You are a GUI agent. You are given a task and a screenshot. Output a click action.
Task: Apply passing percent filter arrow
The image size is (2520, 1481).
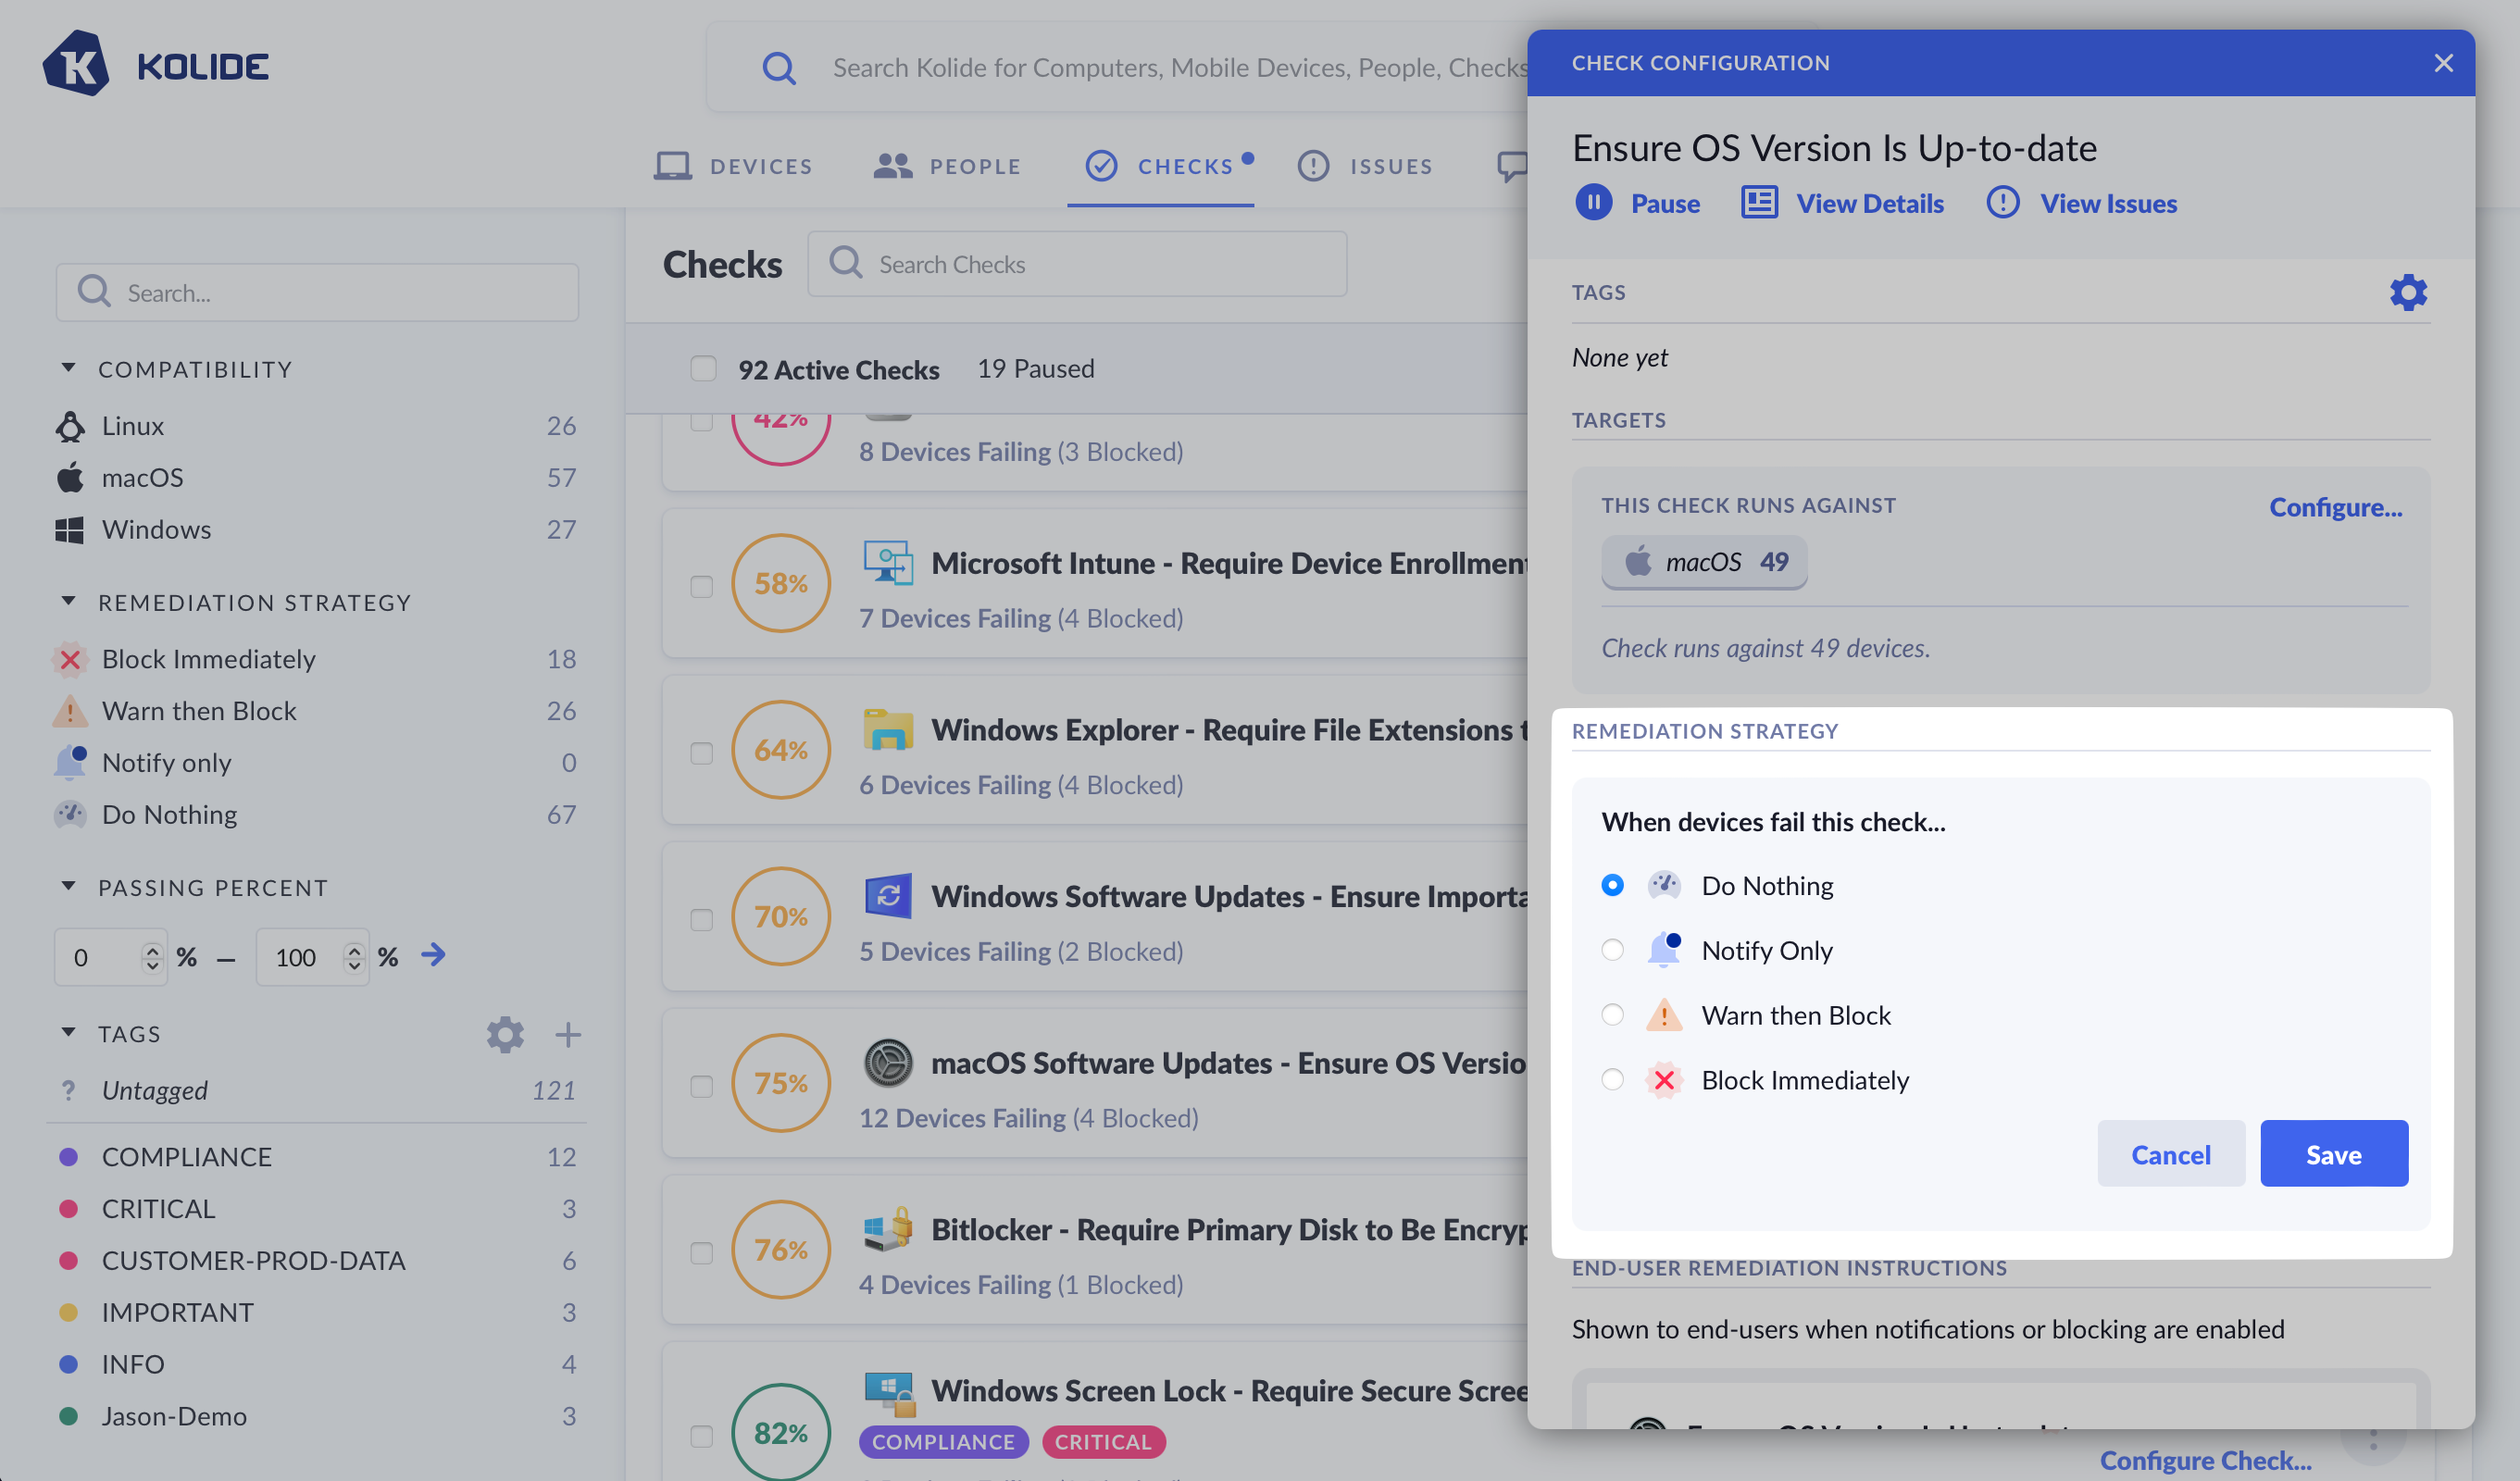(433, 955)
